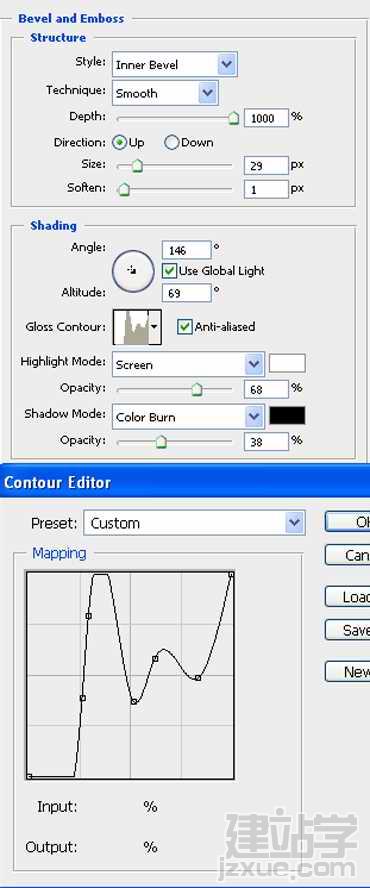The image size is (370, 888).
Task: Select the Up direction radio button
Action: click(120, 143)
